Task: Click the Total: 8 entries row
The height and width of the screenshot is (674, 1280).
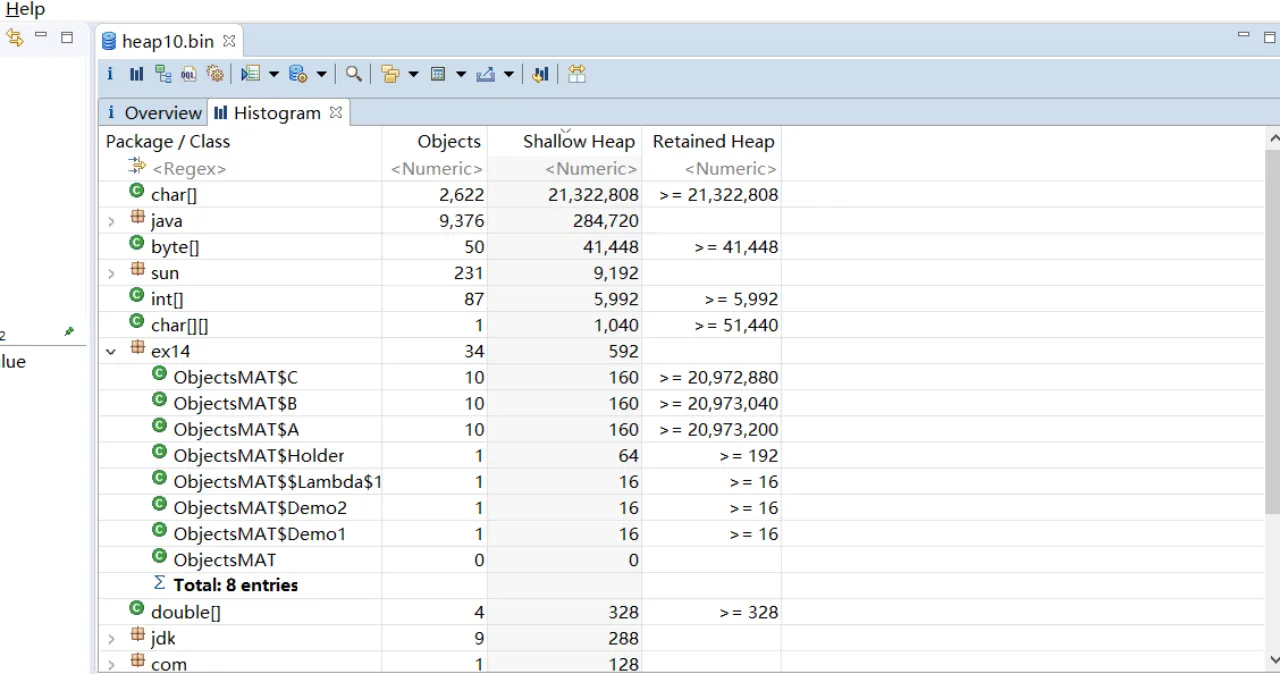Action: [x=440, y=585]
